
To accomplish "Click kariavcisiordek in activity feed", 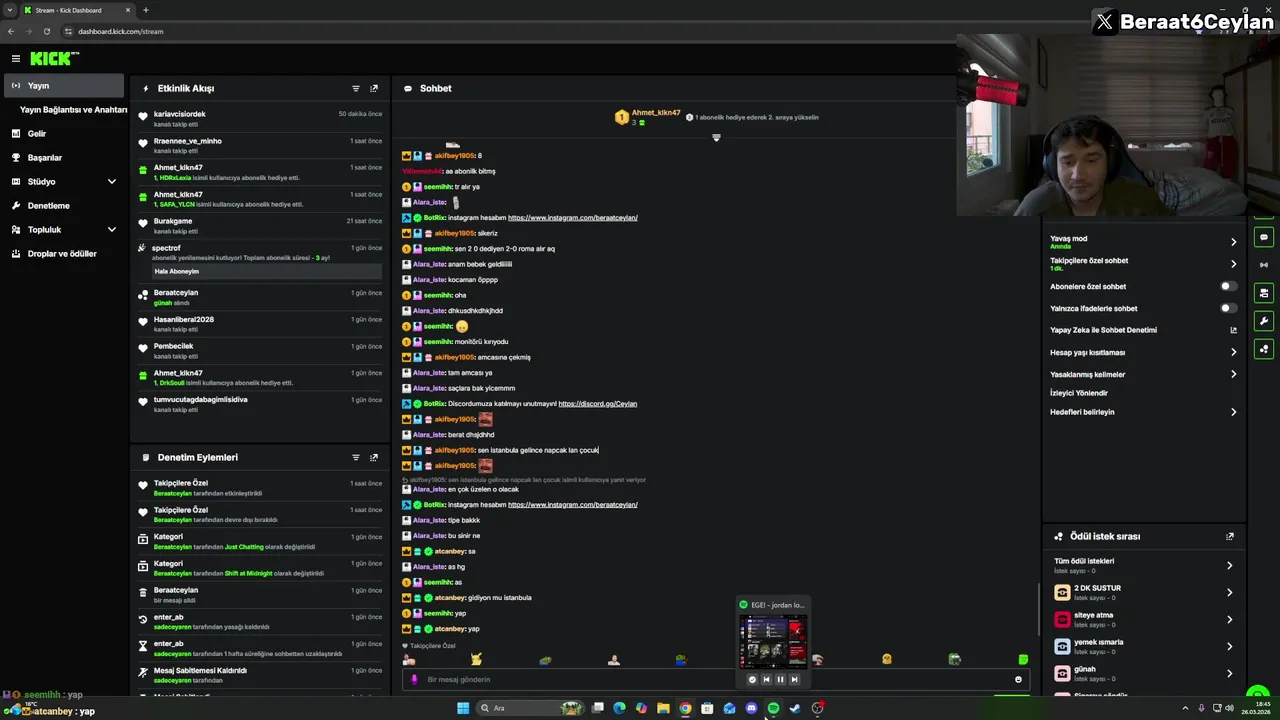I will (180, 114).
